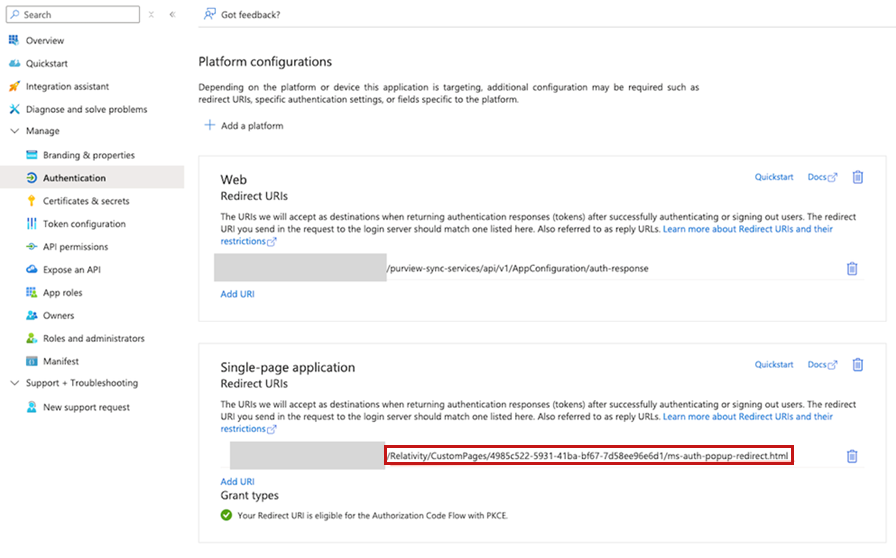Click the Owners people icon
Screen dimensions: 896x558
click(x=31, y=315)
